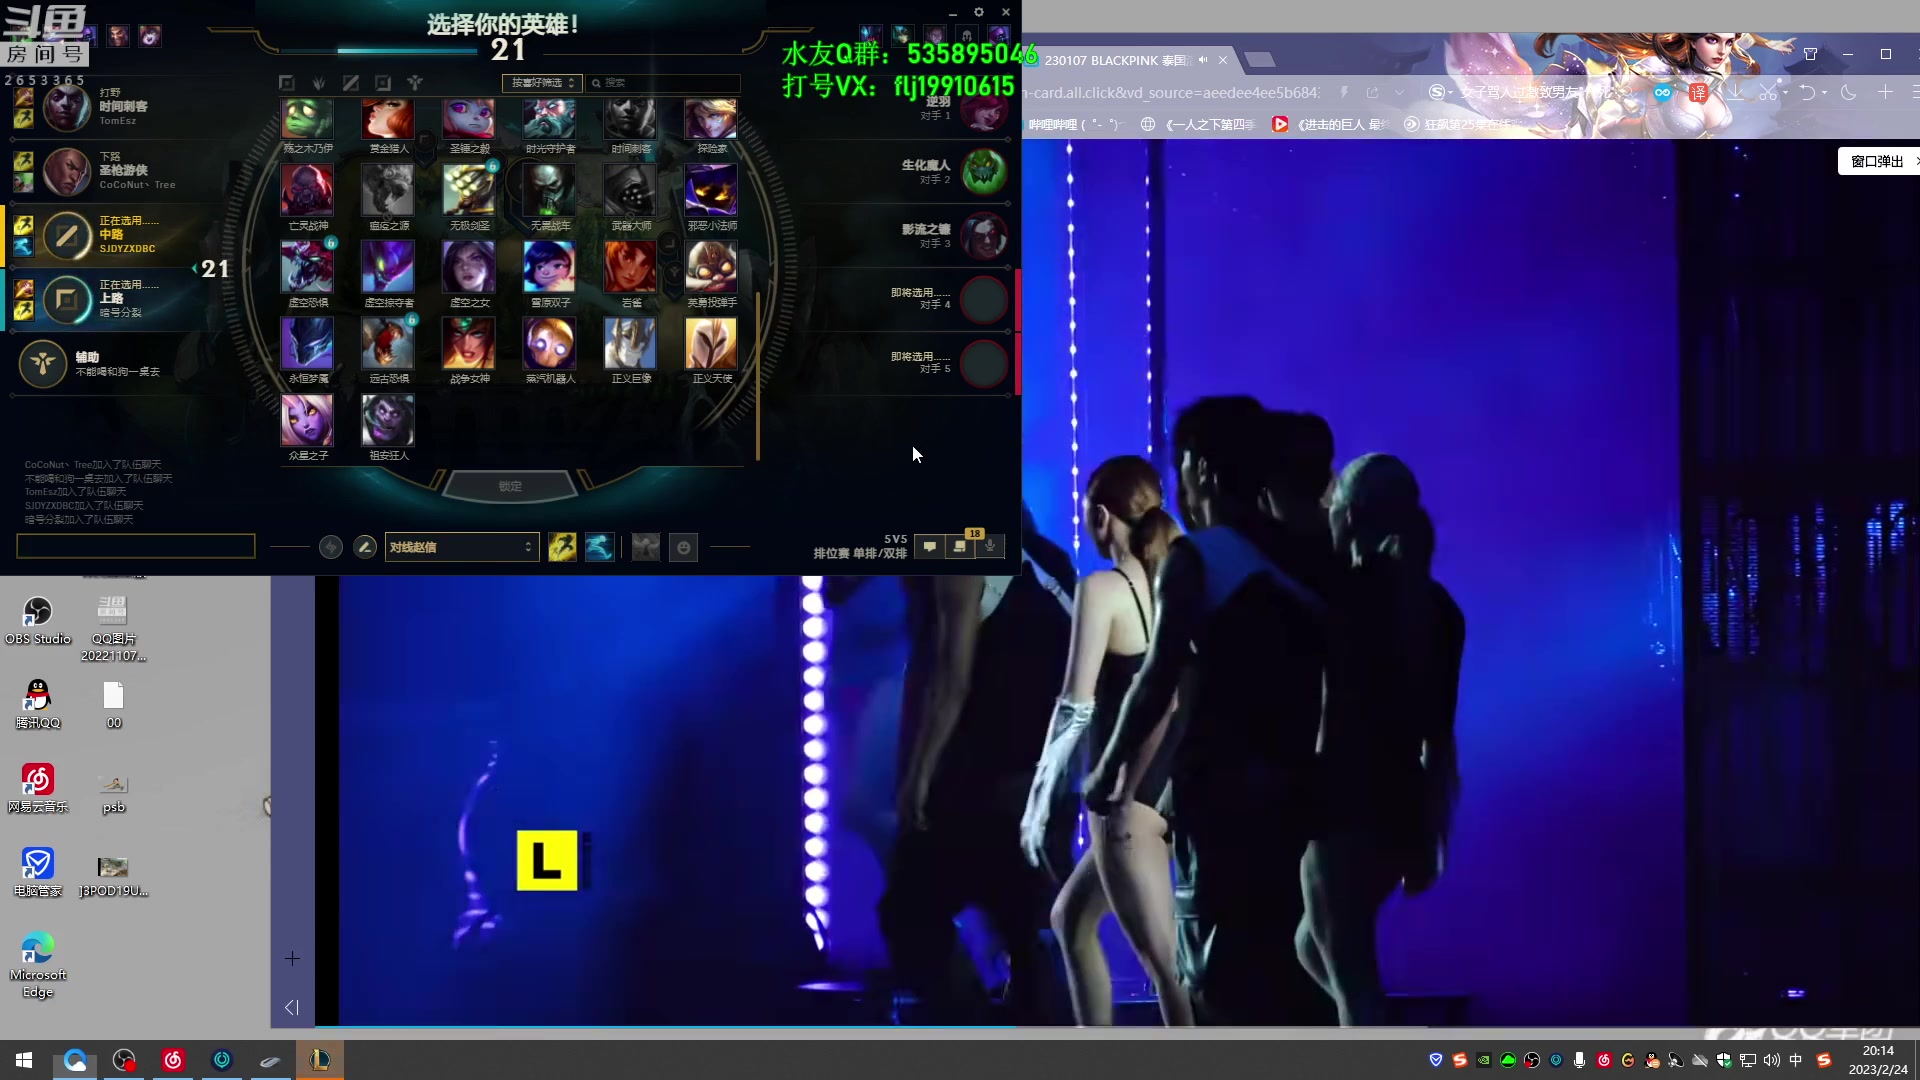Open the quick rune recommendation icon
Image resolution: width=1920 pixels, height=1080 pixels.
tap(331, 547)
